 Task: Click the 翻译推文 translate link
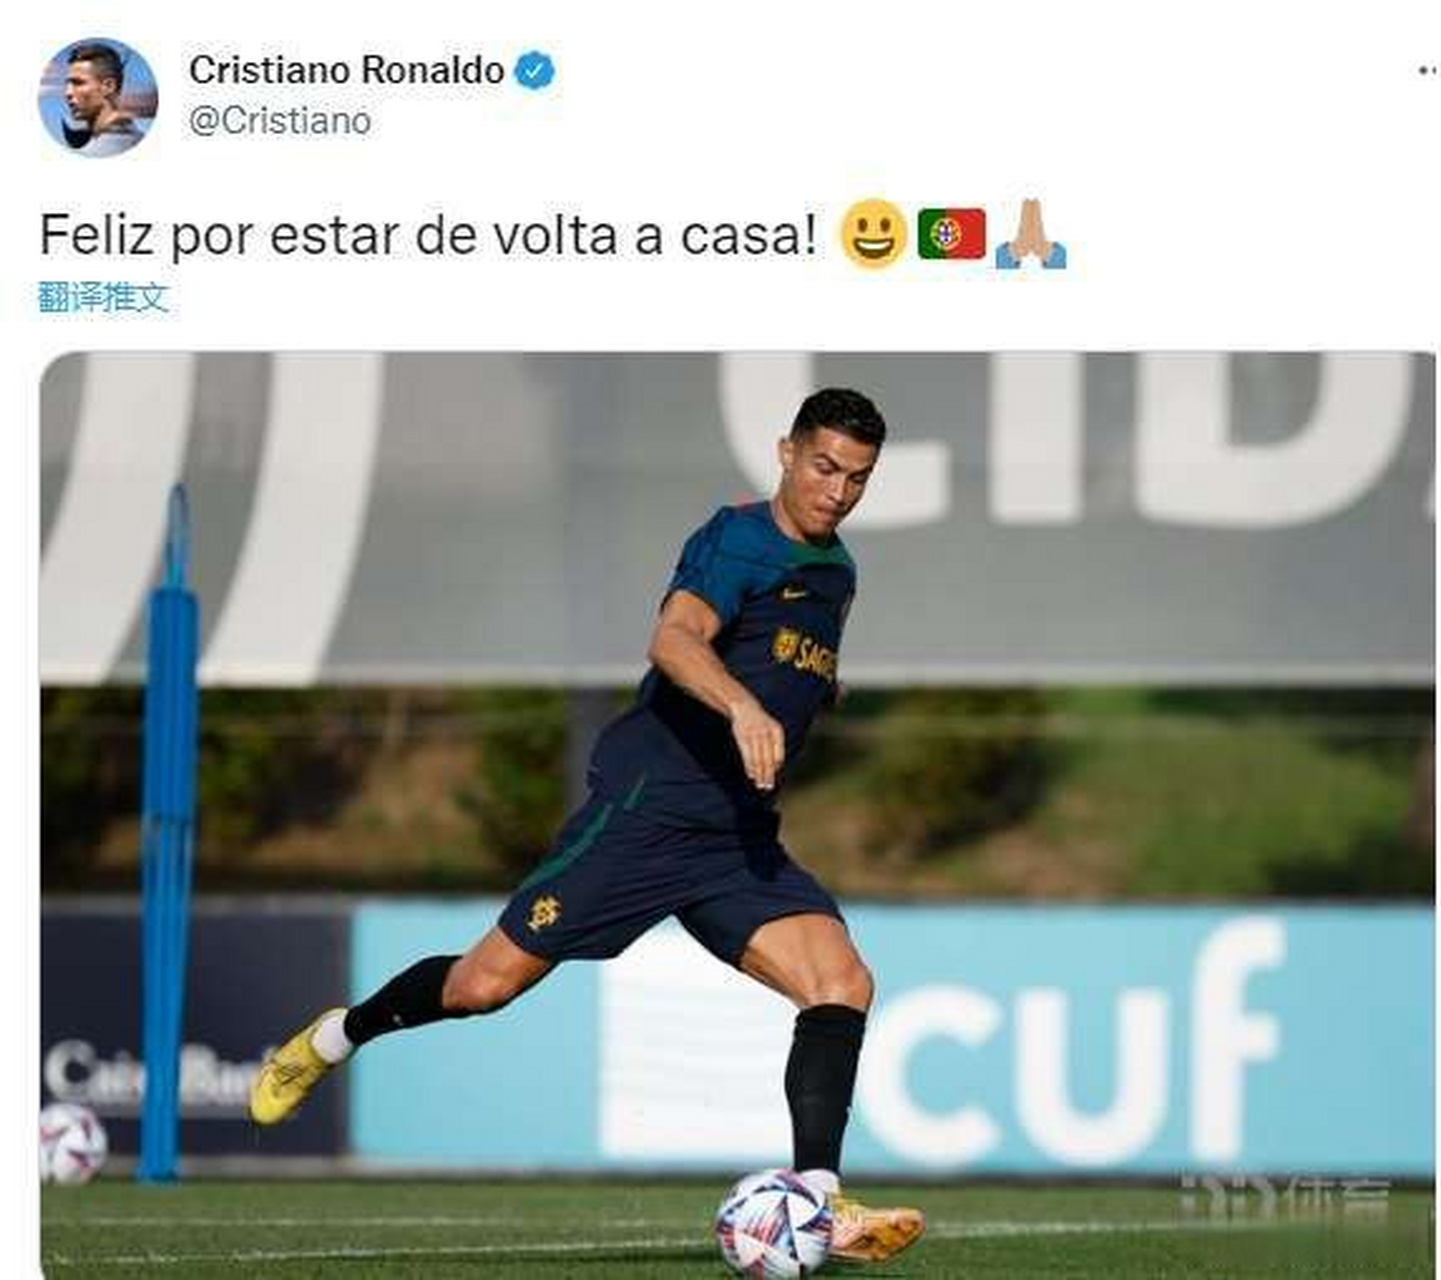(x=103, y=297)
